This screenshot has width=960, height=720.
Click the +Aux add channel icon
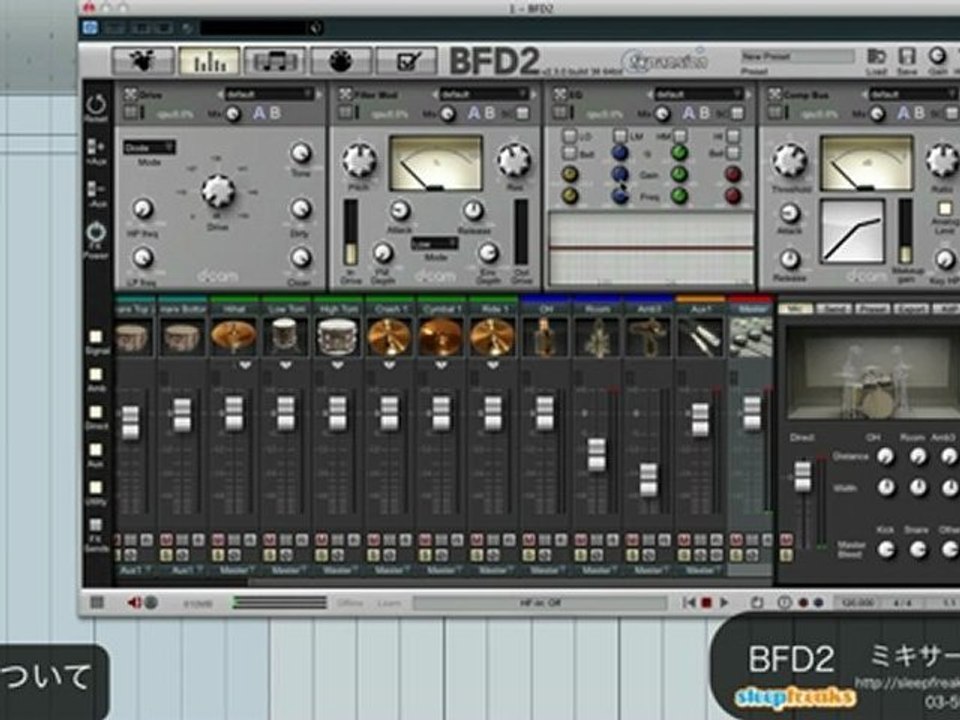tap(96, 148)
